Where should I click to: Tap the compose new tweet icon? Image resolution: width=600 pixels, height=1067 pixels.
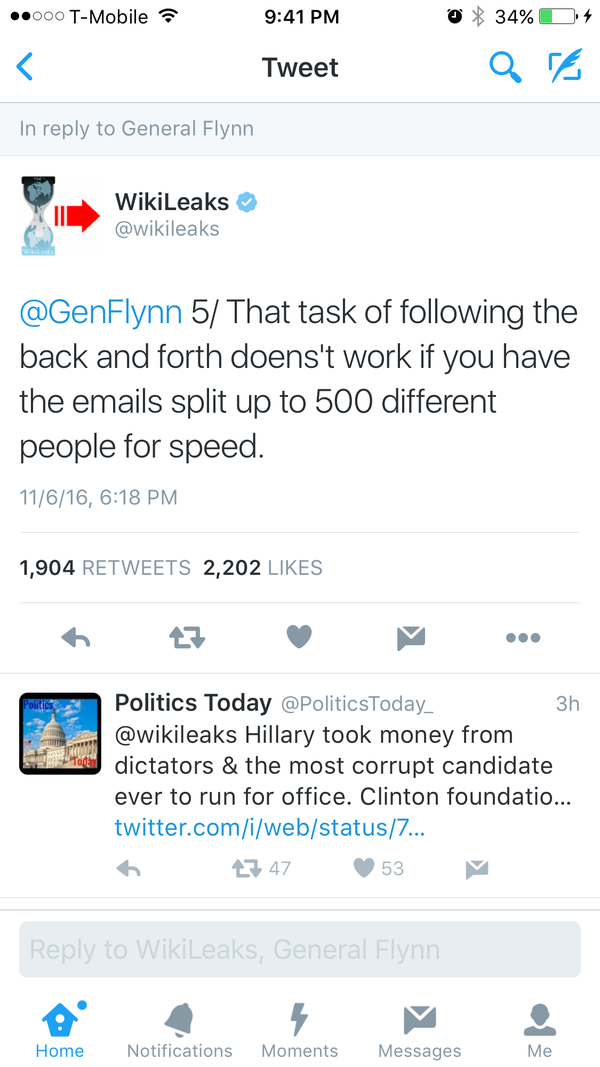564,67
